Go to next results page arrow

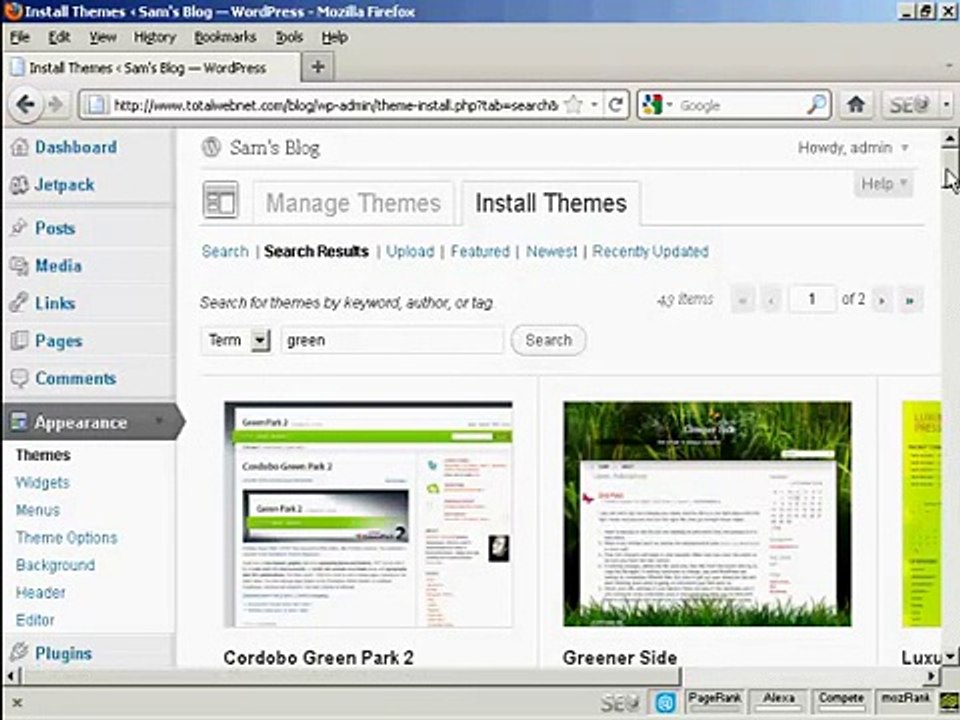(x=882, y=300)
